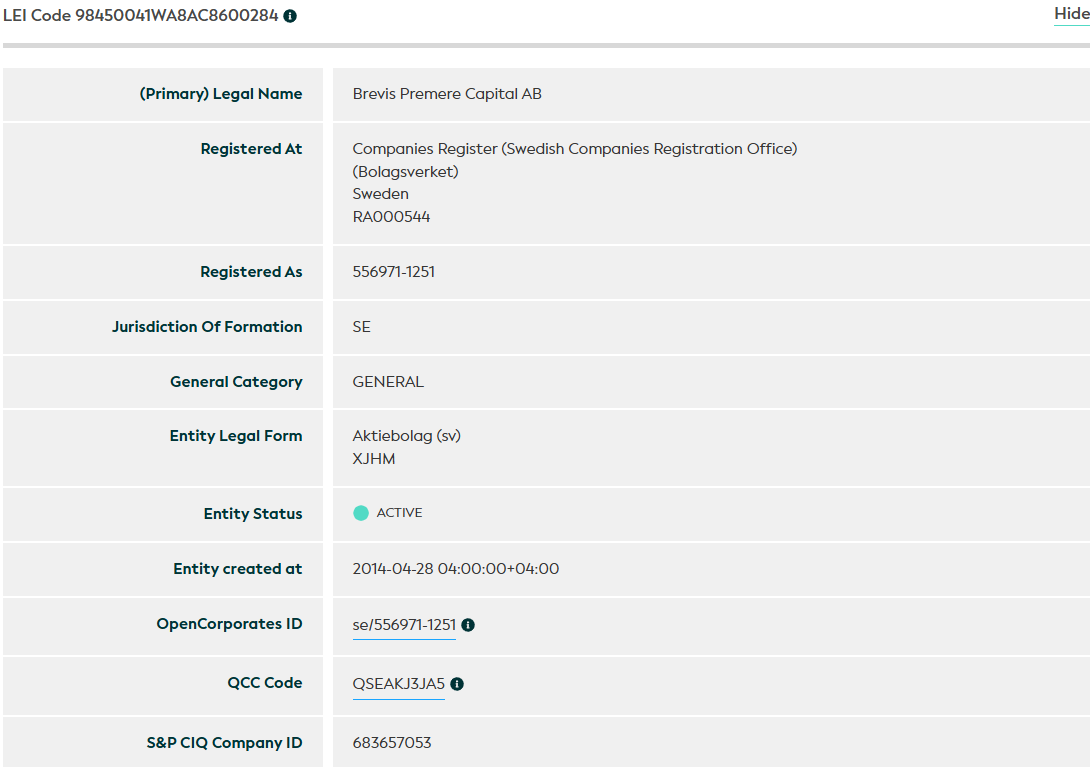Click the GENERAL category value
This screenshot has width=1090, height=767.
[x=388, y=382]
